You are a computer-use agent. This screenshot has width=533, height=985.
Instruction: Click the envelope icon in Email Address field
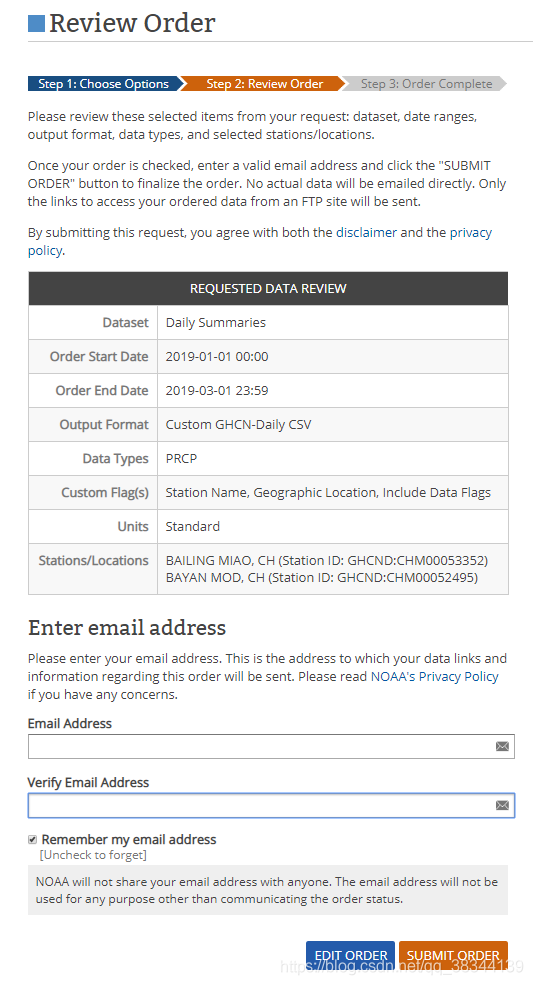tap(502, 746)
